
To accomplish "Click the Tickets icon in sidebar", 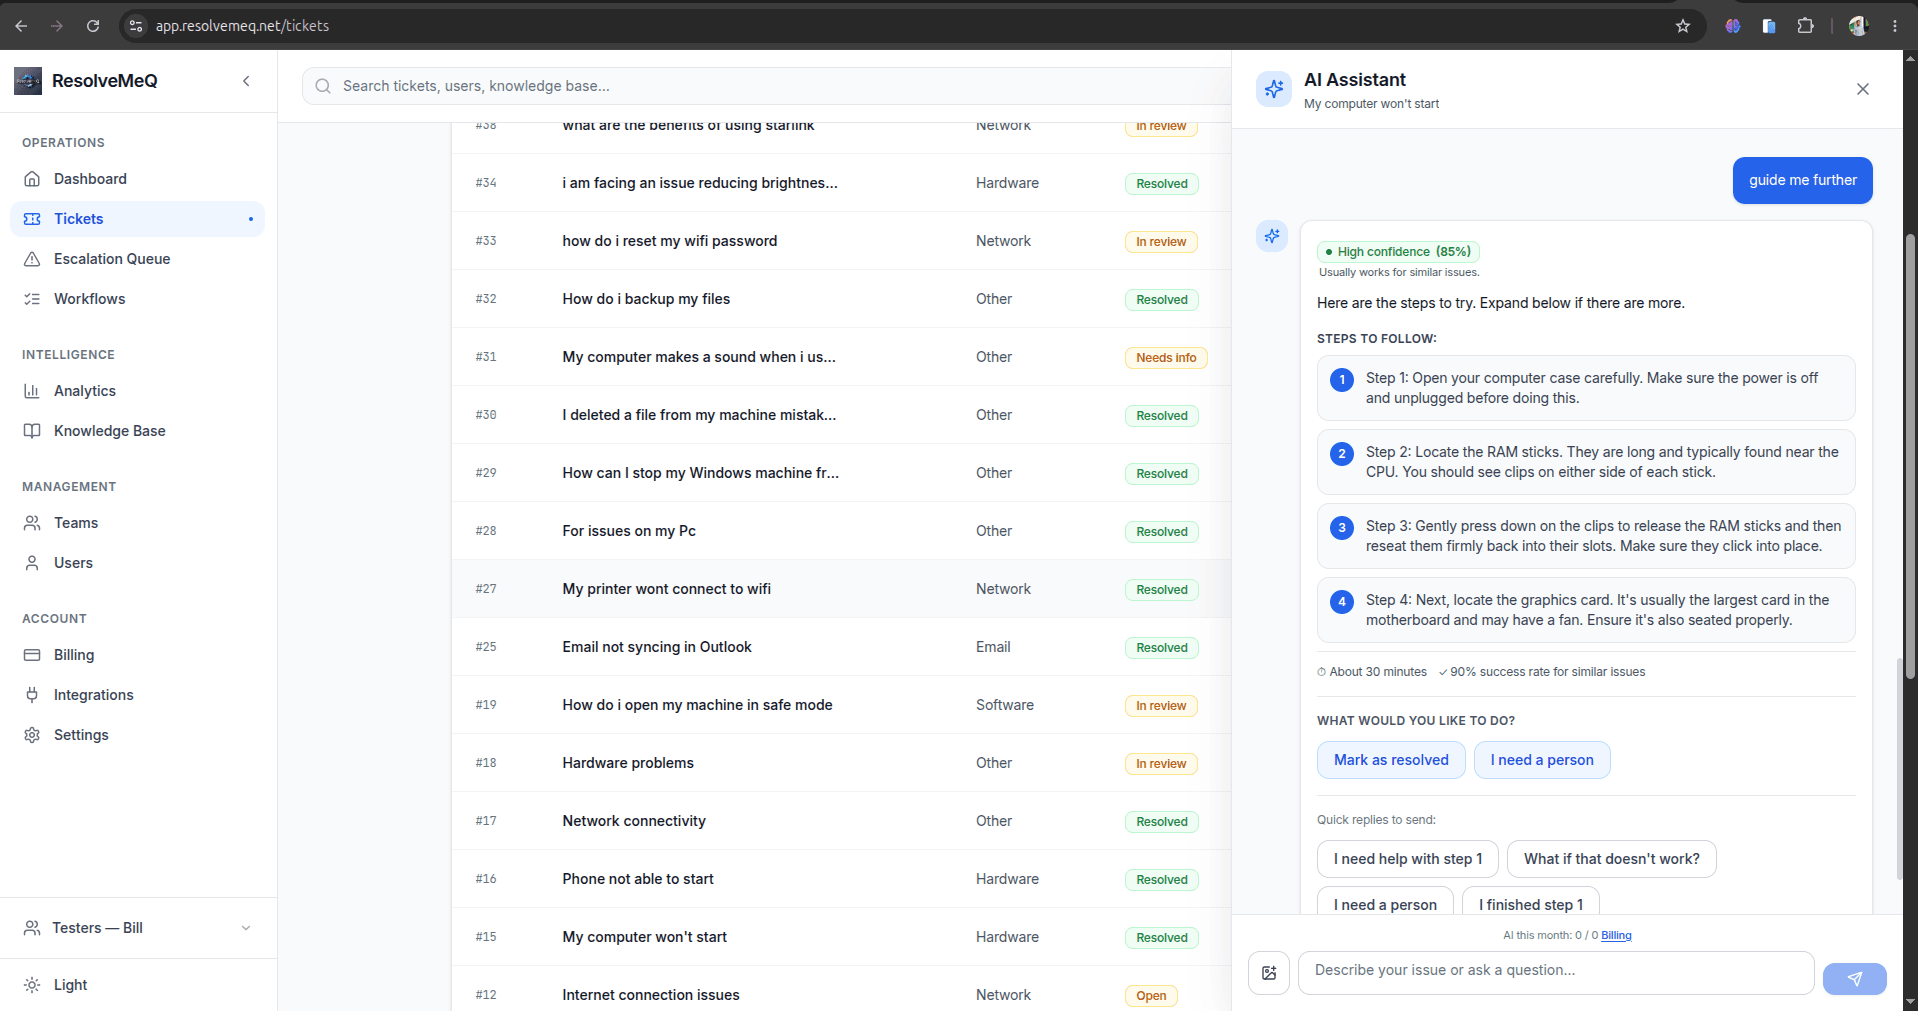I will coord(32,219).
